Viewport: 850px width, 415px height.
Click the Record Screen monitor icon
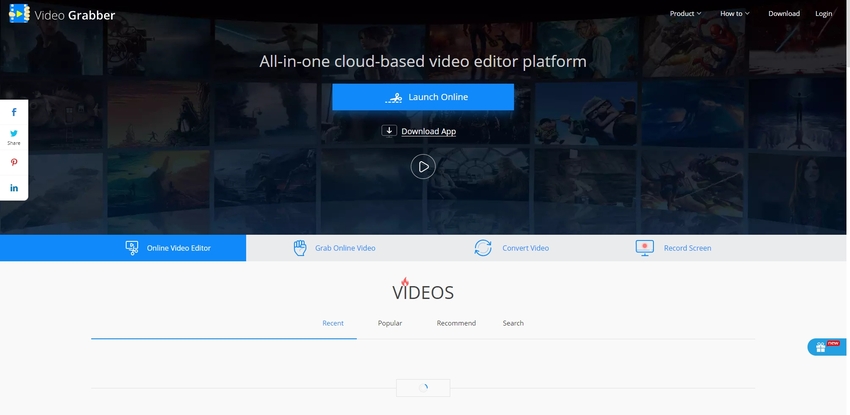pos(645,248)
